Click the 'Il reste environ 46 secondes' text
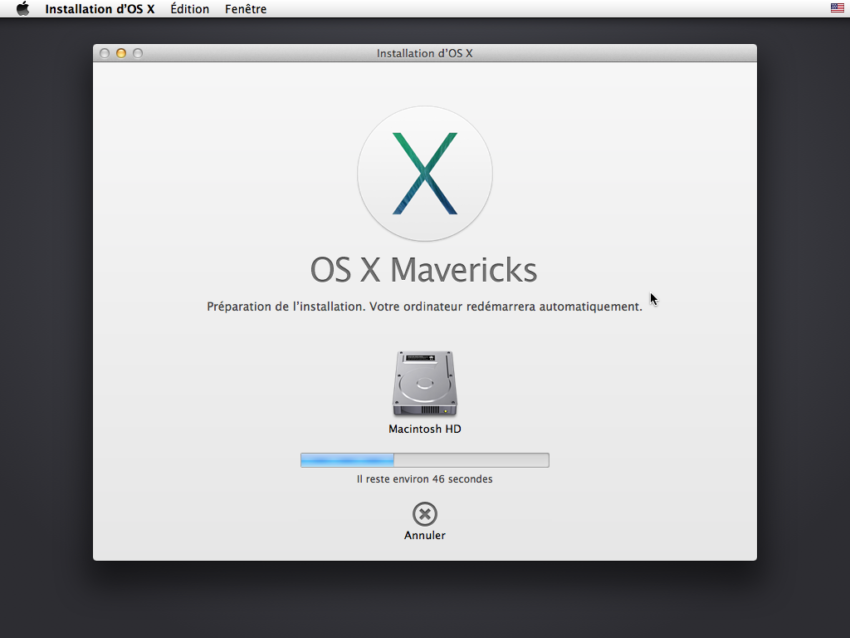This screenshot has width=850, height=638. (424, 479)
